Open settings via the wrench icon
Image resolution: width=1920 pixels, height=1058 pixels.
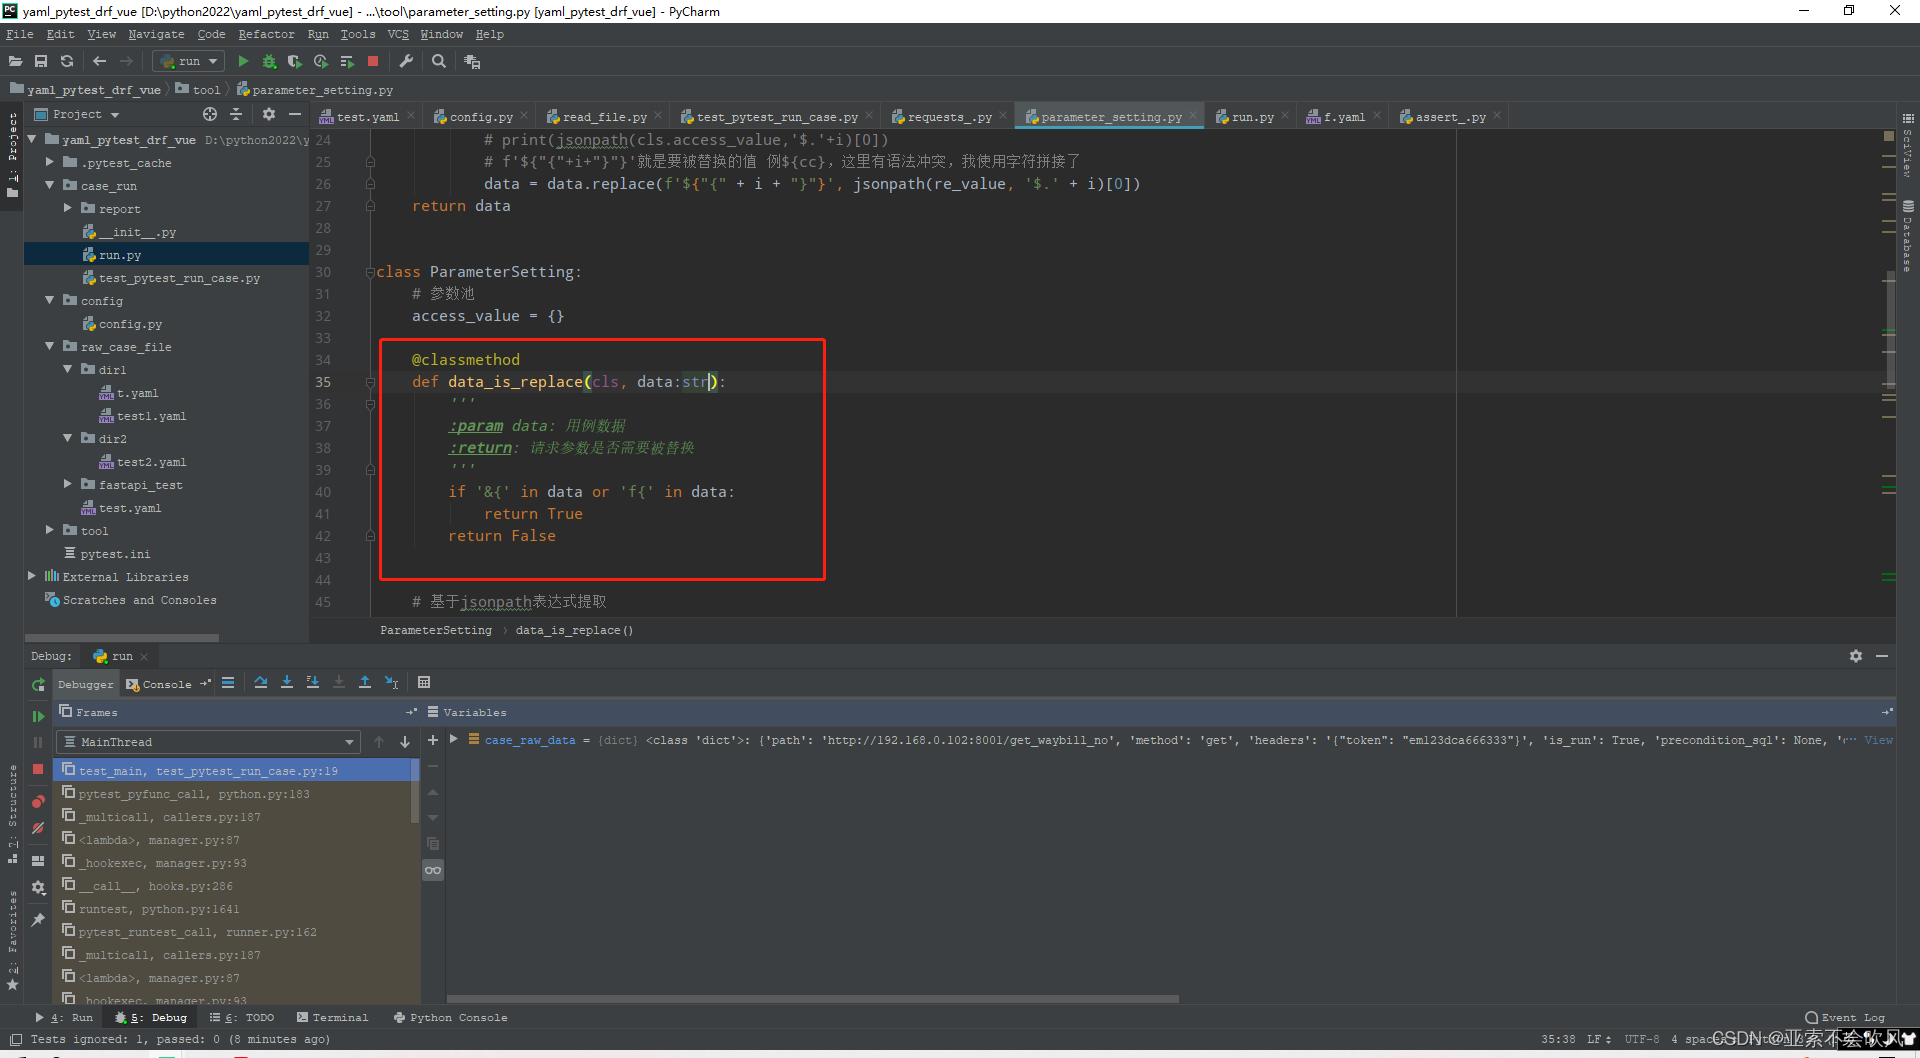tap(406, 61)
